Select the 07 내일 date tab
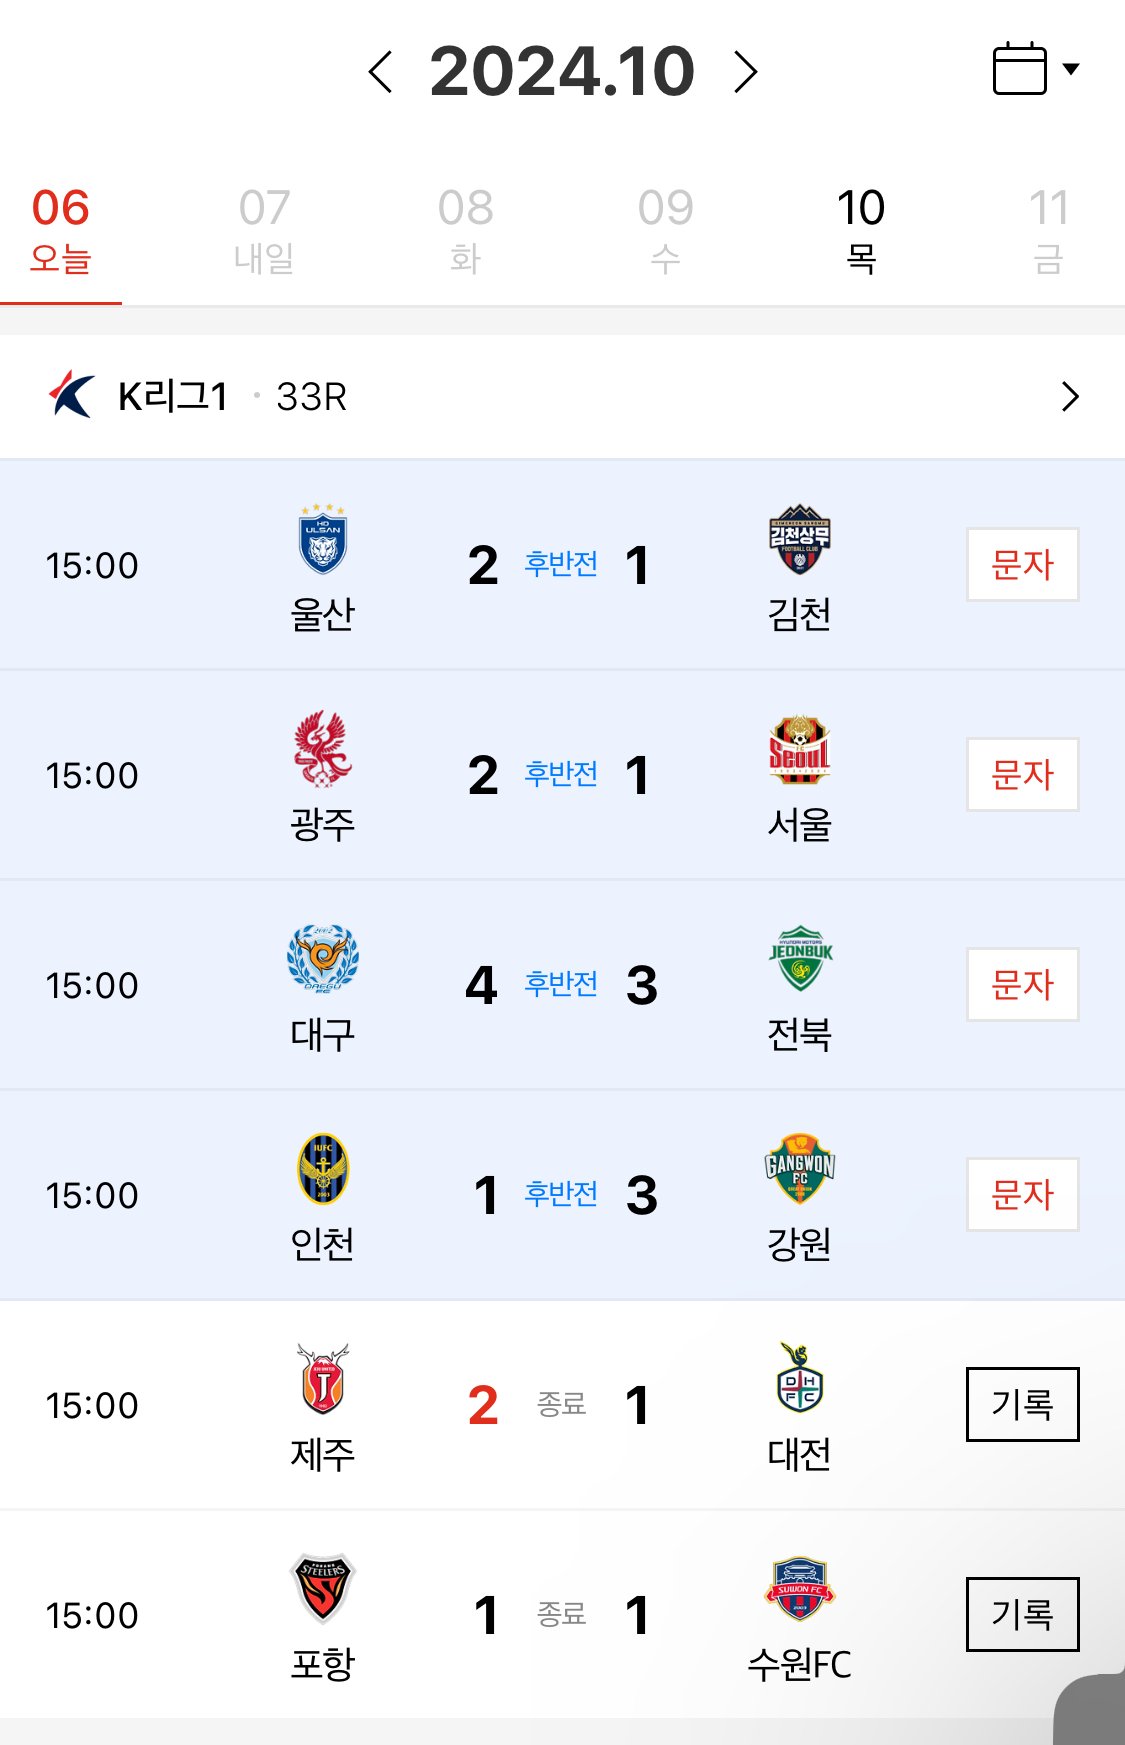Viewport: 1125px width, 1745px height. tap(264, 230)
